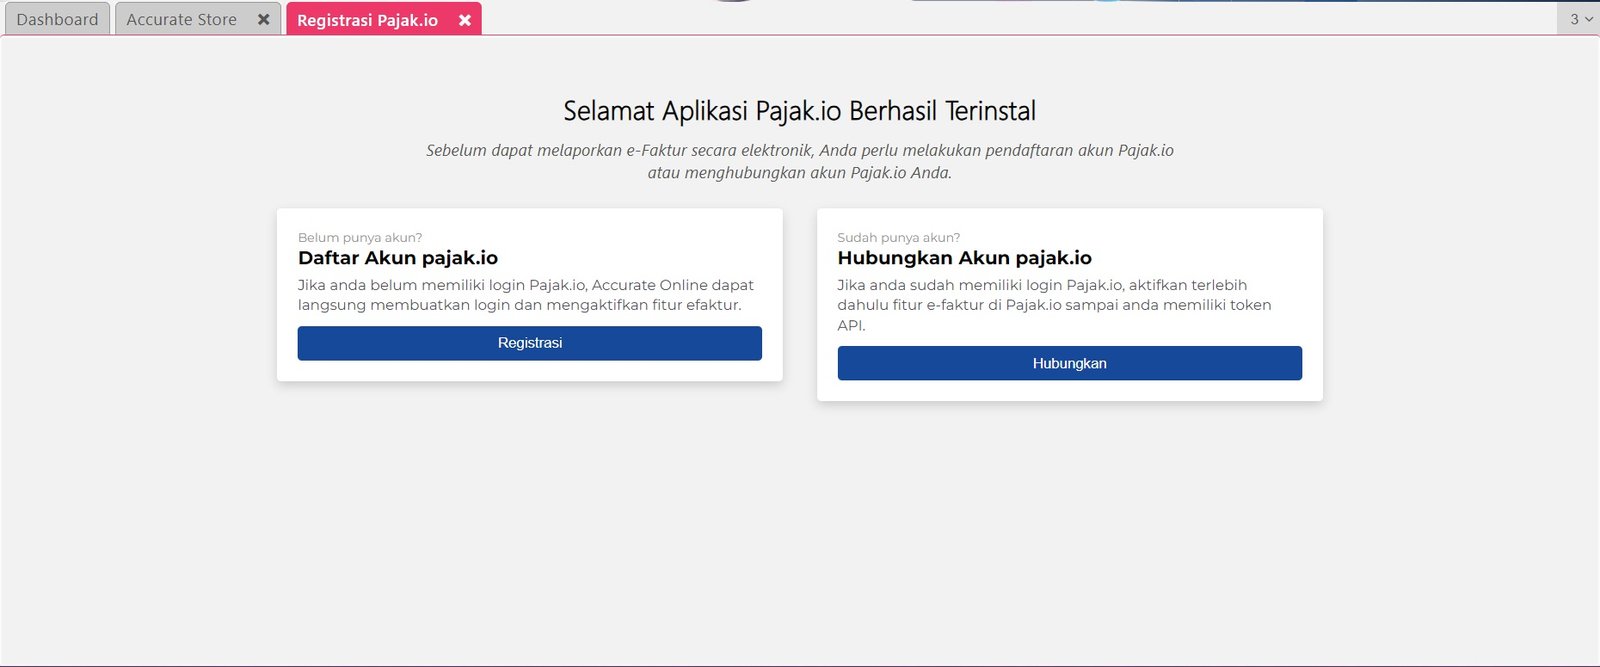1600x667 pixels.
Task: Expand the open tabs list chevron
Action: coord(1589,19)
